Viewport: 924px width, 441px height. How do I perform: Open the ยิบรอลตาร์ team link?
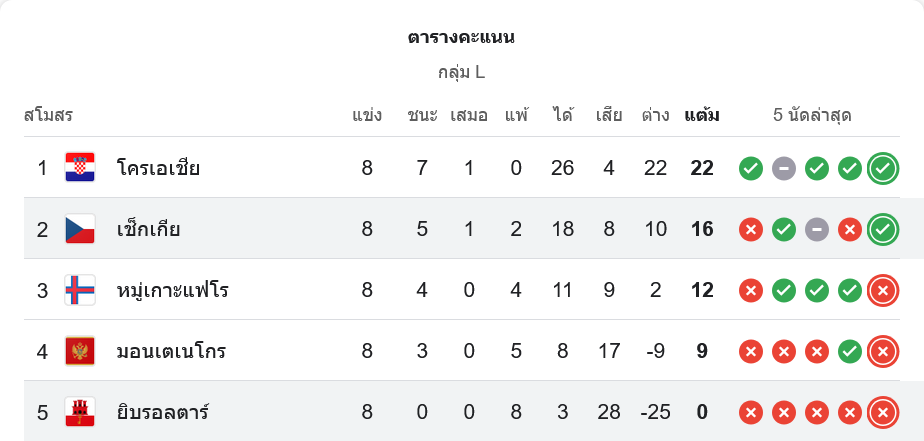(x=162, y=412)
